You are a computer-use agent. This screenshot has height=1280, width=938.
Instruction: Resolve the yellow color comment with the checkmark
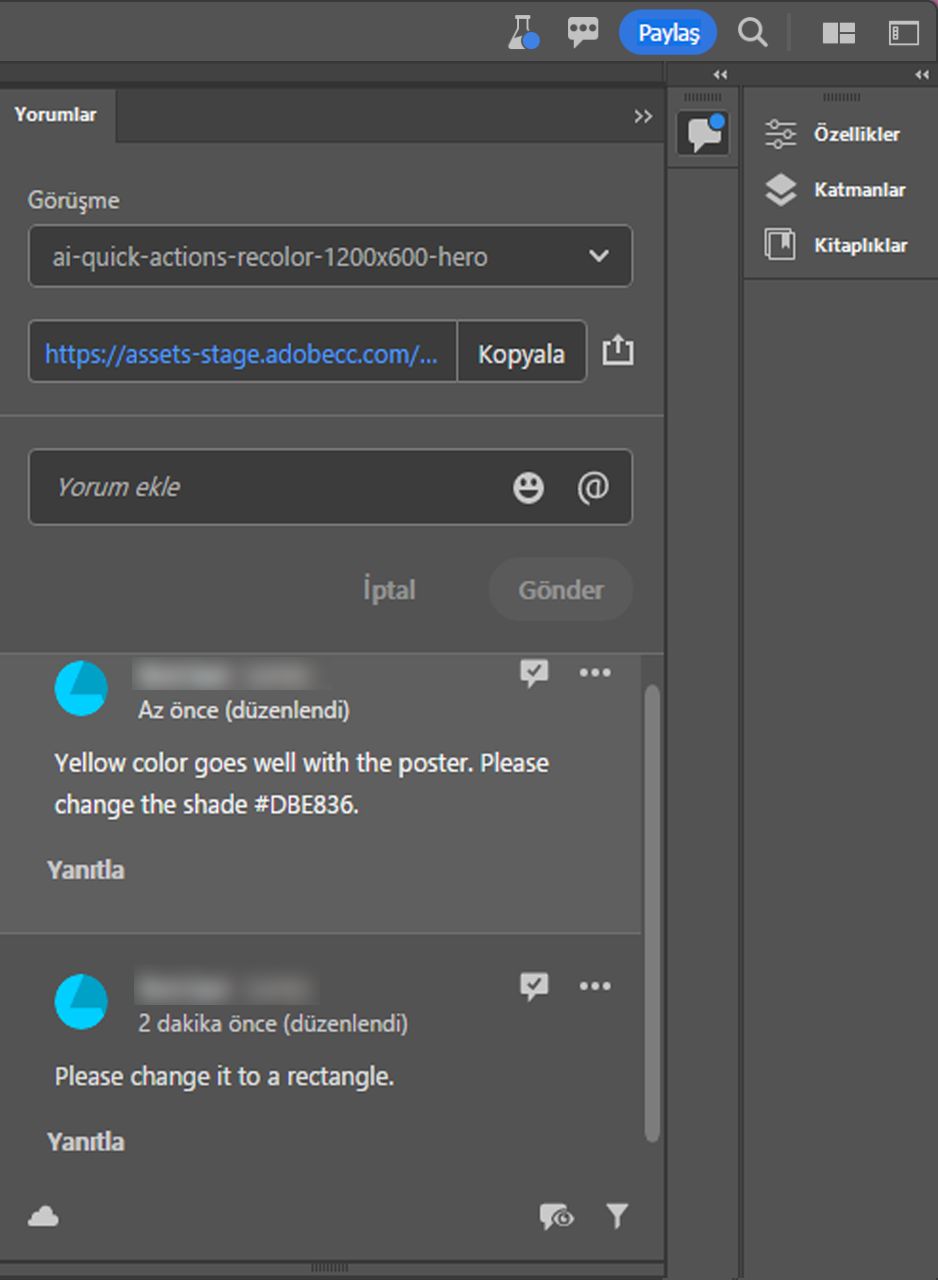click(x=535, y=673)
